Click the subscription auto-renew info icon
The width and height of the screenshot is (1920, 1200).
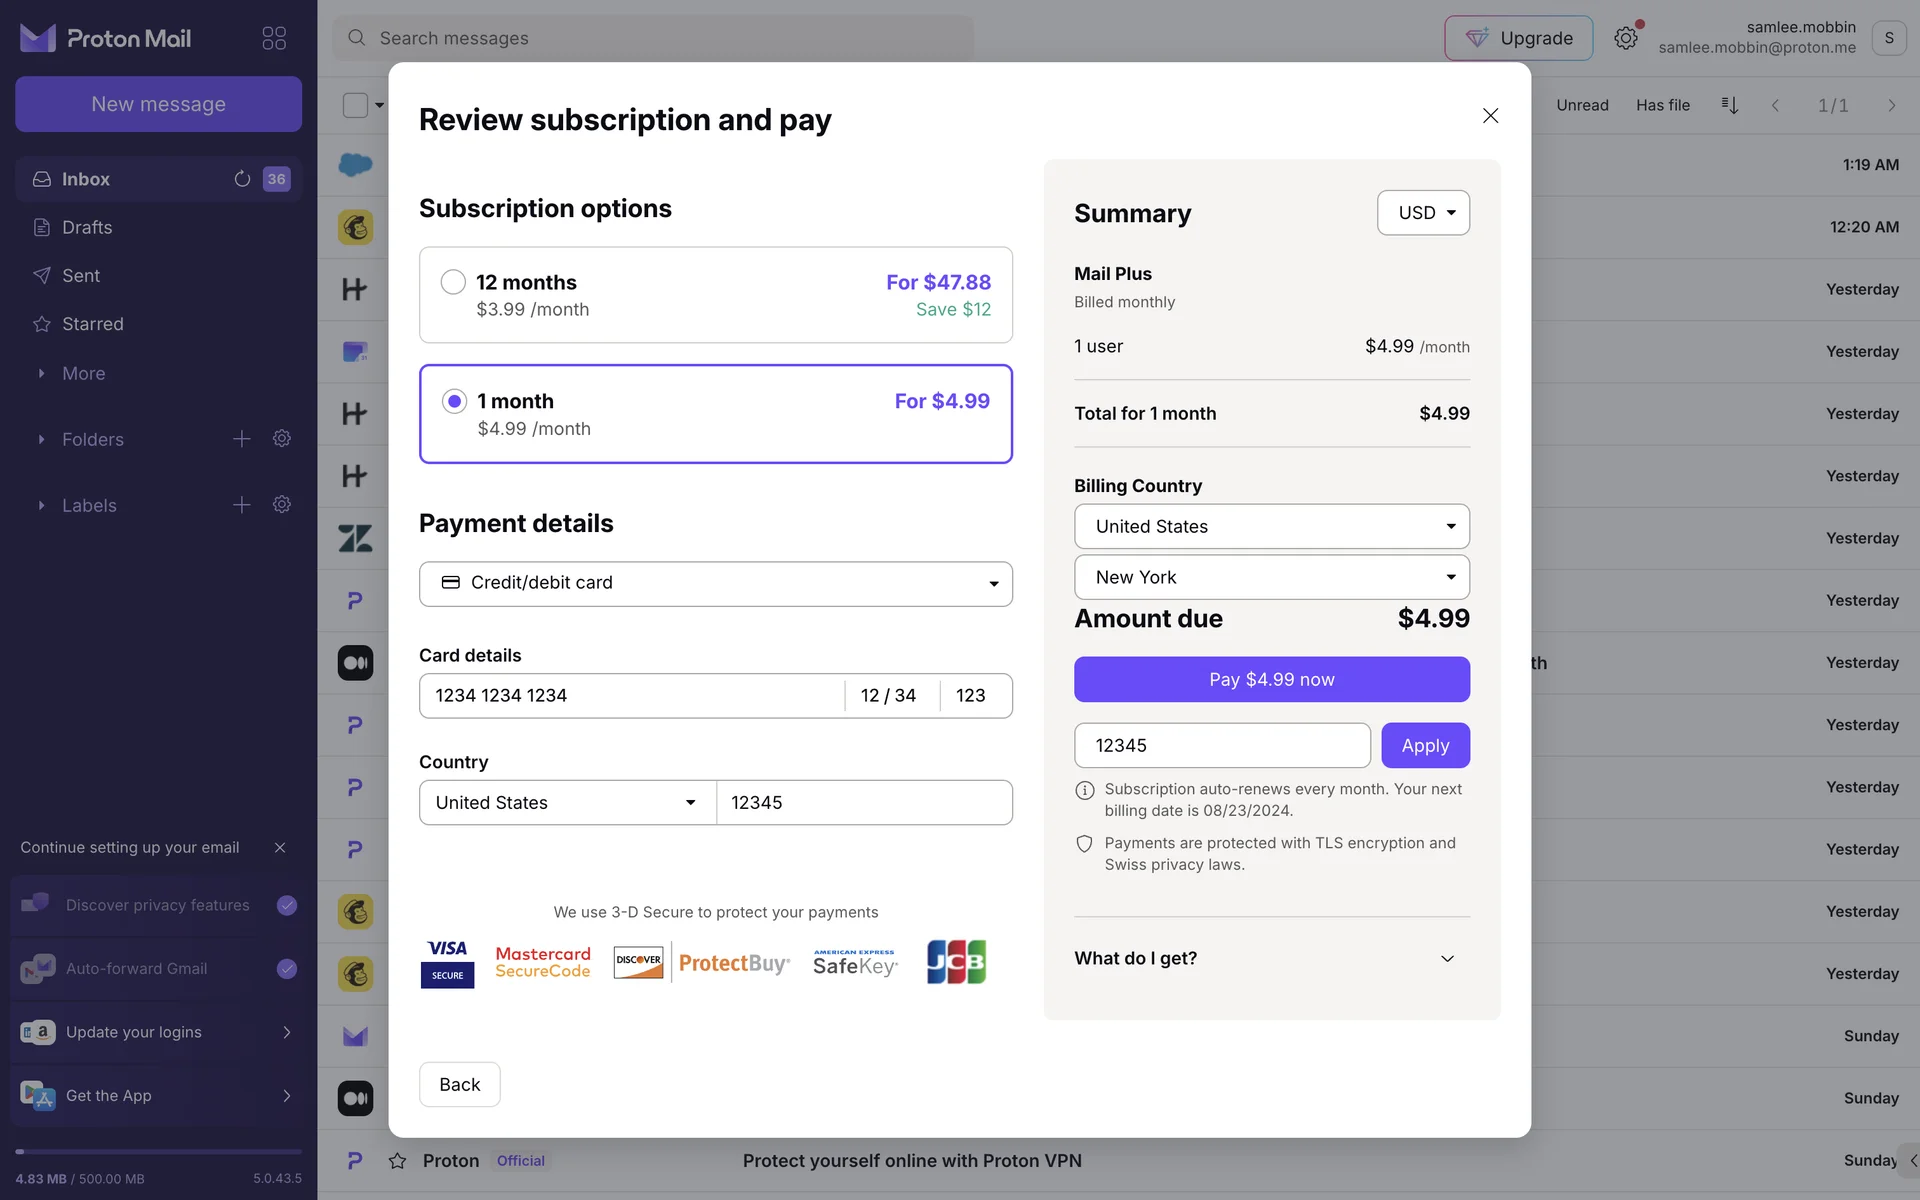(1084, 790)
